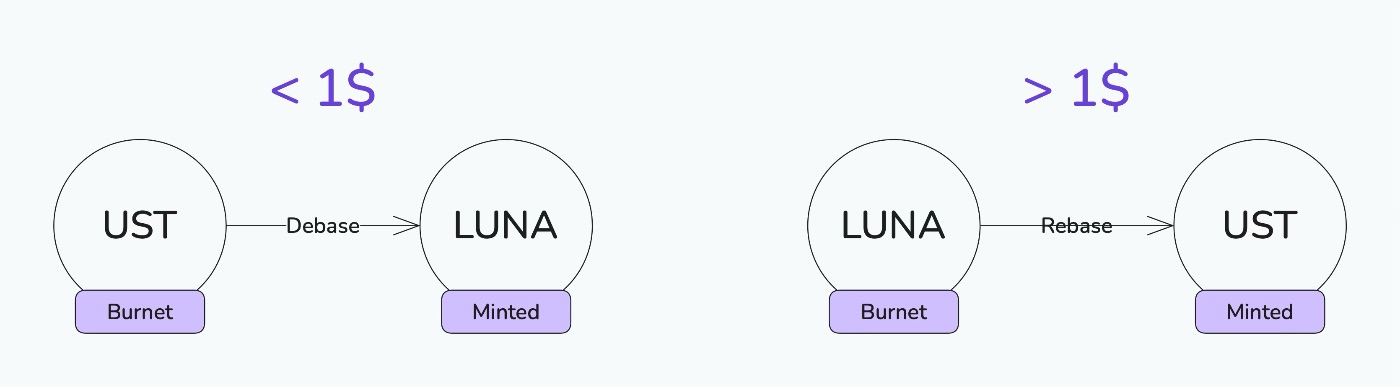Viewport: 1400px width, 387px height.
Task: Select the LUNA circle in the over-$1 diagram
Action: (x=893, y=226)
